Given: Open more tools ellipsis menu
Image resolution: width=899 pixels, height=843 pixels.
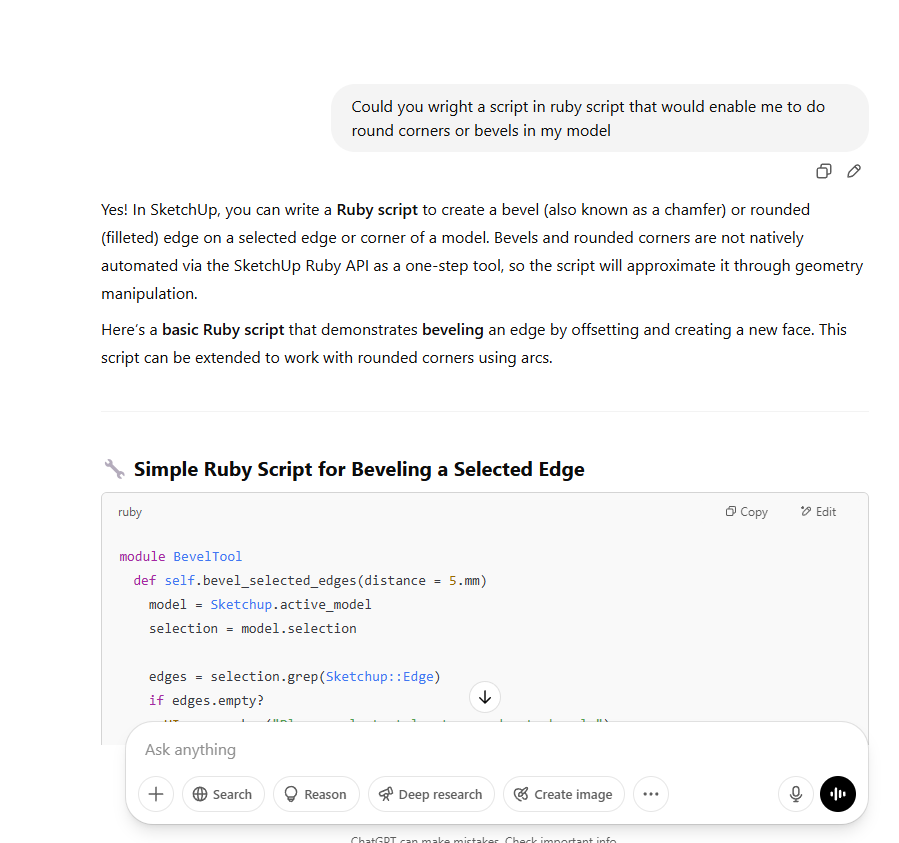Looking at the screenshot, I should coord(651,794).
